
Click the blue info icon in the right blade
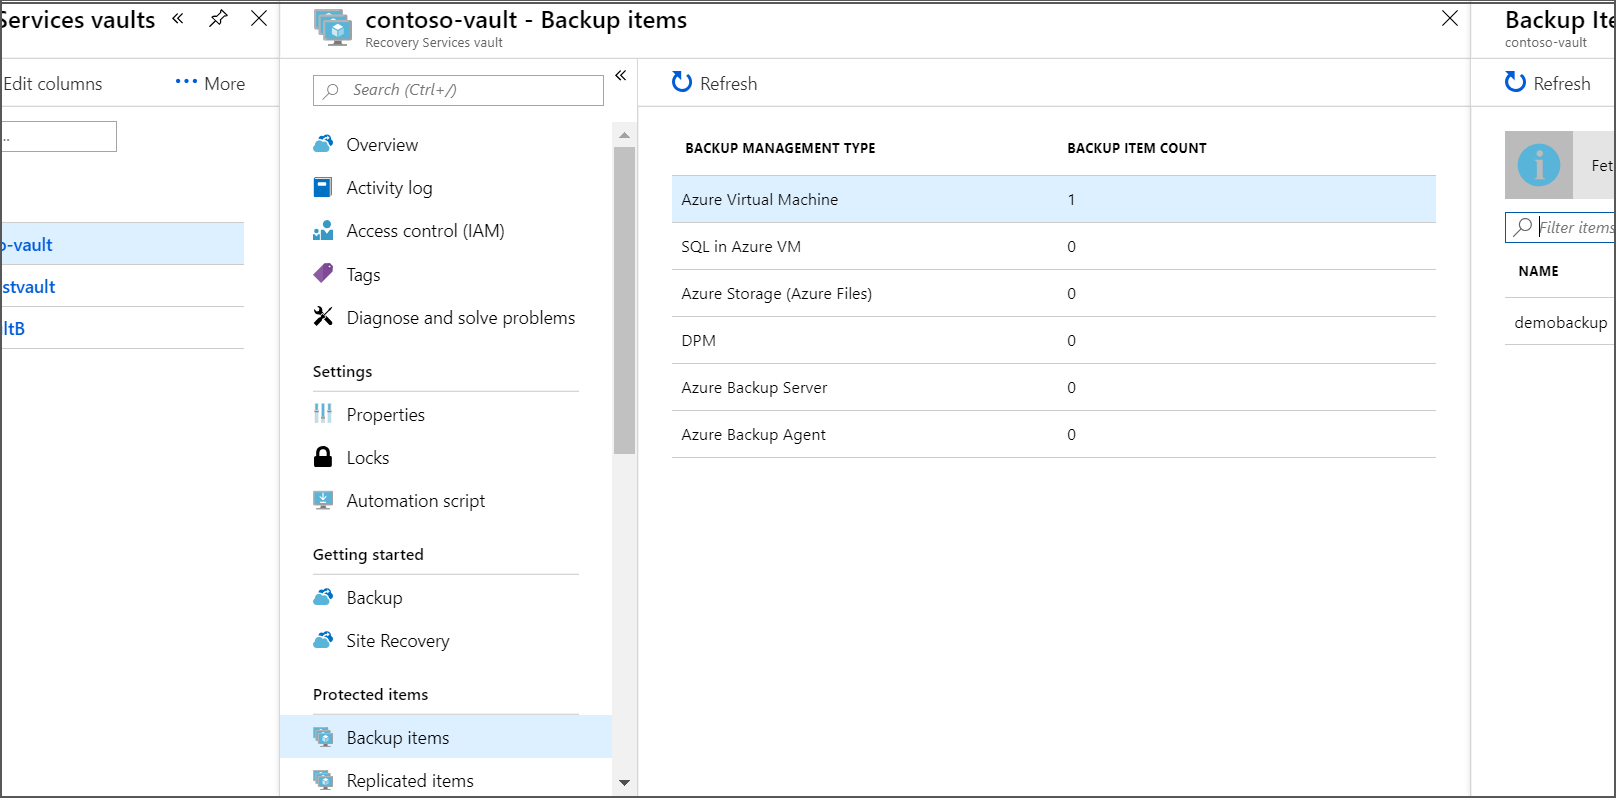pyautogui.click(x=1539, y=165)
